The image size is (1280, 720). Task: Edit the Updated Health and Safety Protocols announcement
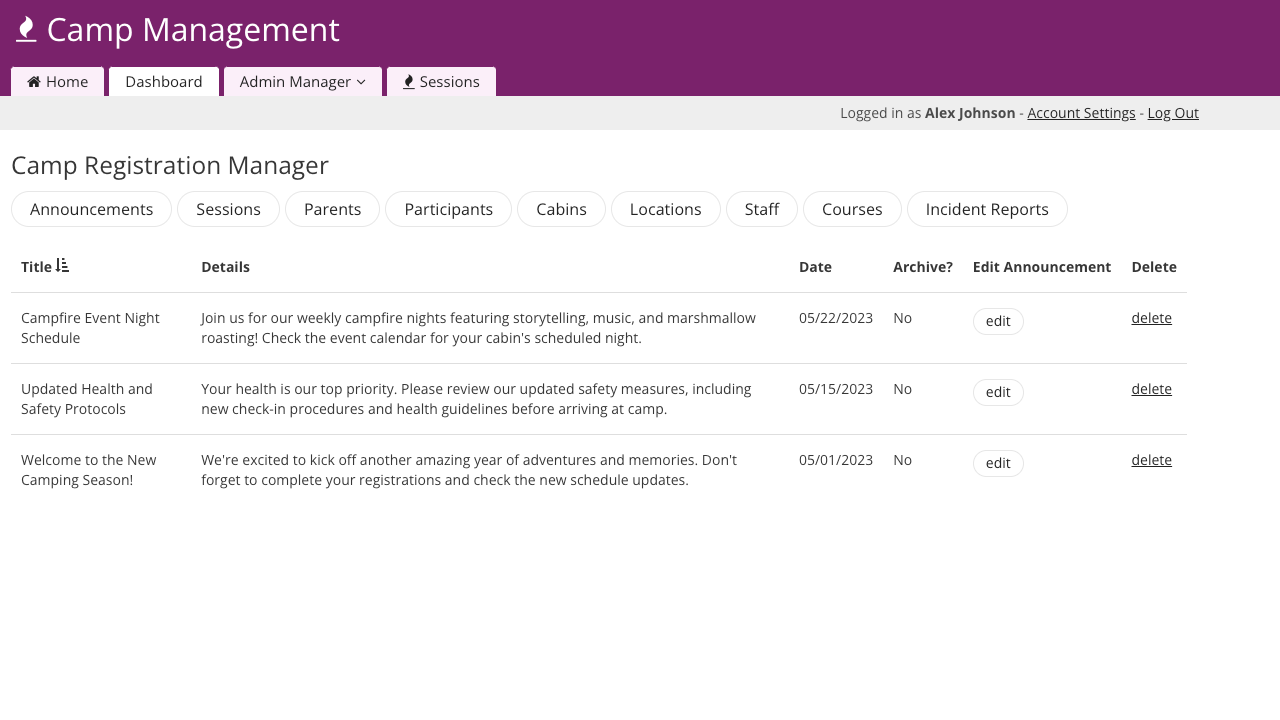coord(998,392)
